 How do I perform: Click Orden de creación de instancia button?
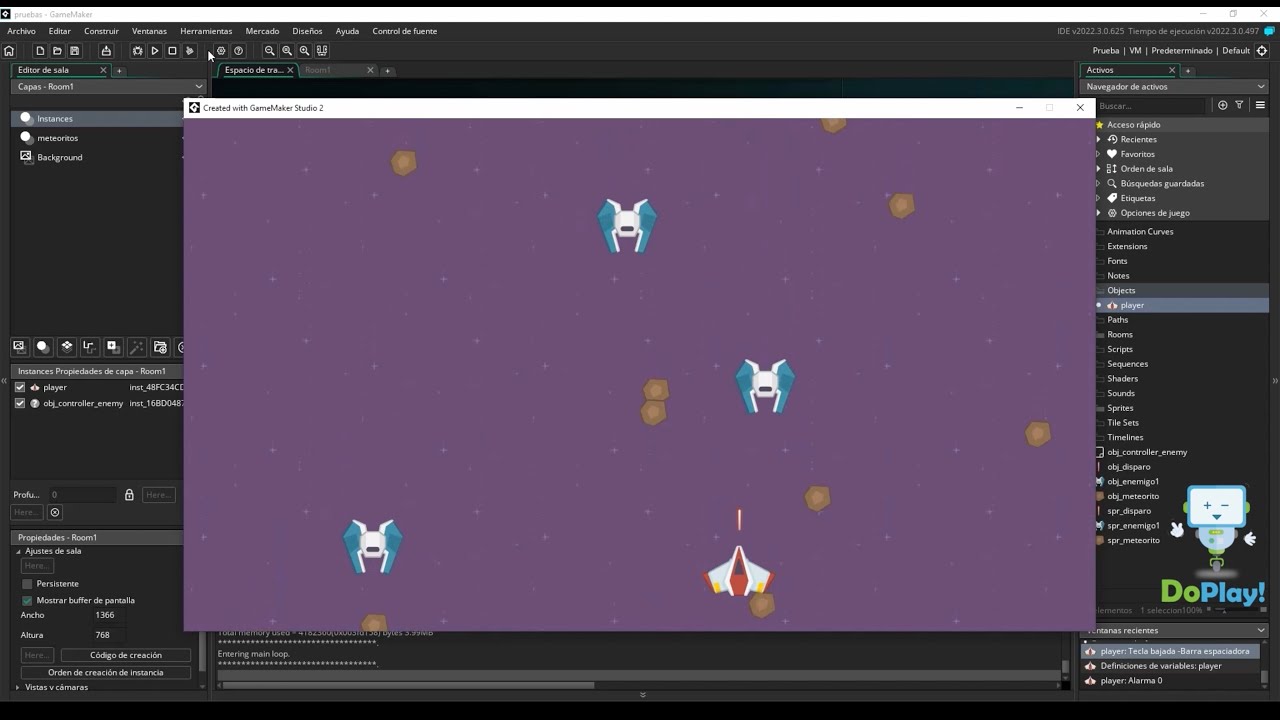click(x=106, y=672)
